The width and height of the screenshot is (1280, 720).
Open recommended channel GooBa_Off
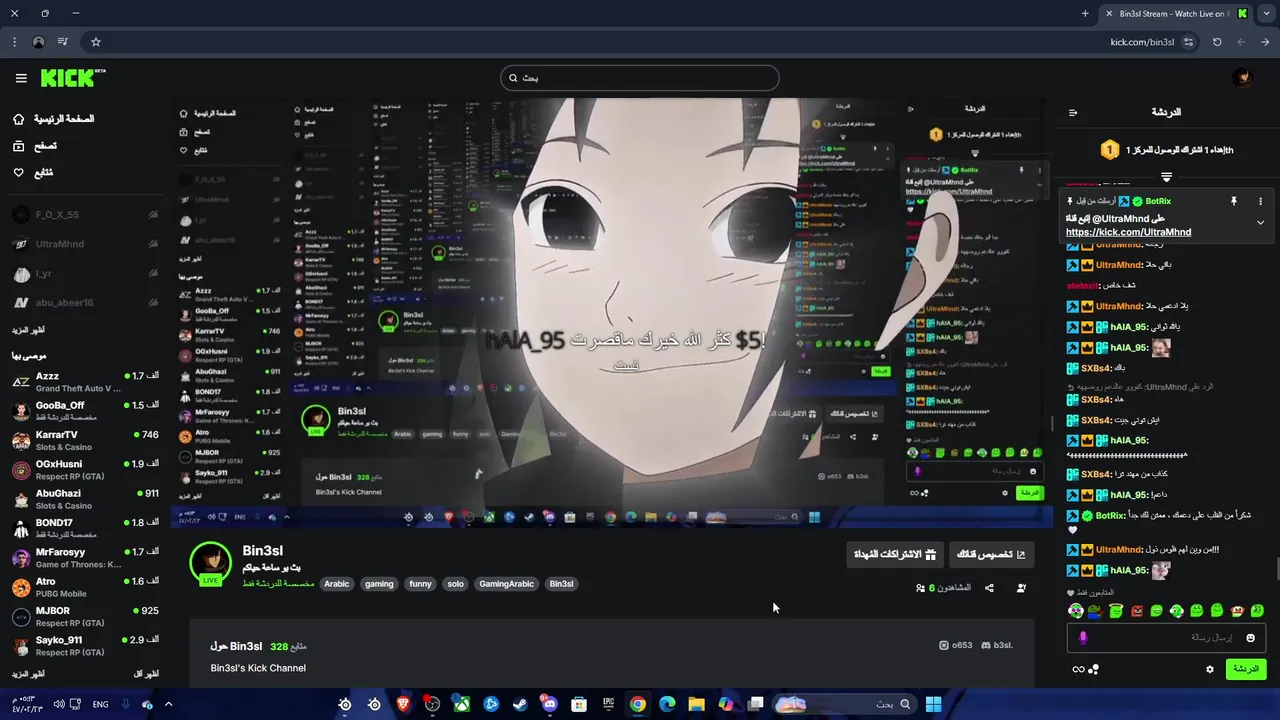[85, 411]
